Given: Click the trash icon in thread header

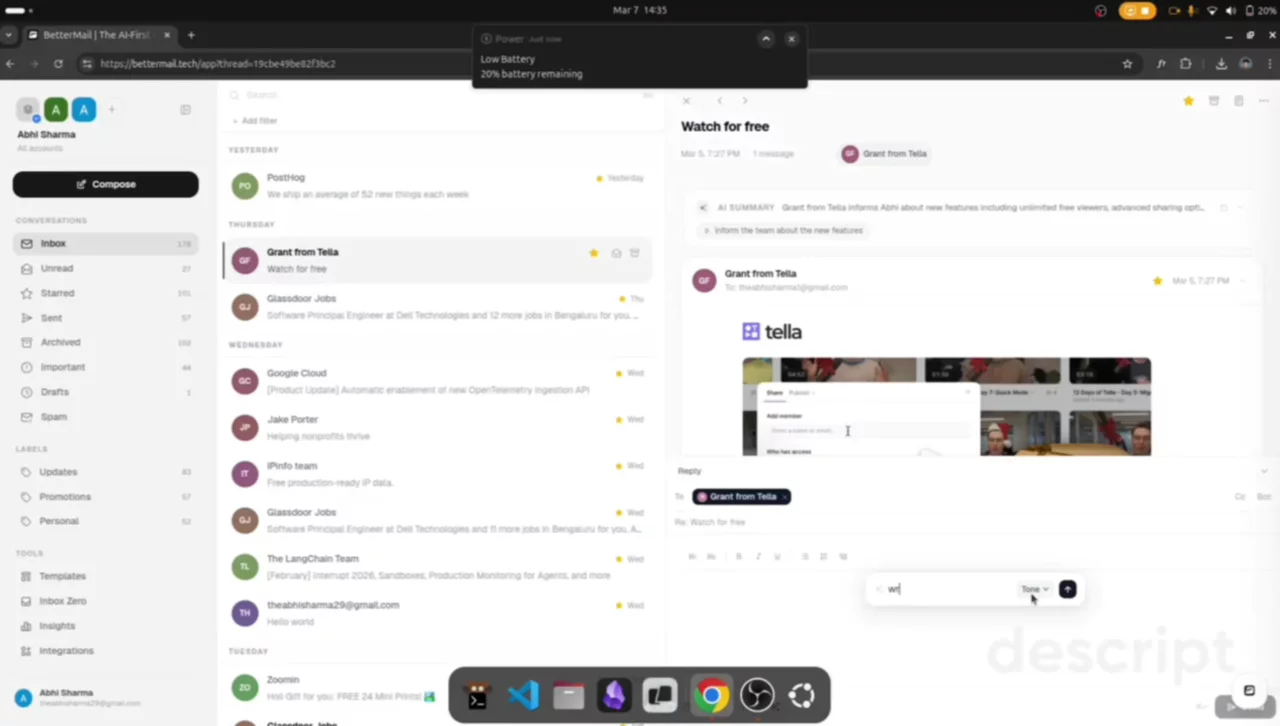Looking at the screenshot, I should click(1238, 101).
